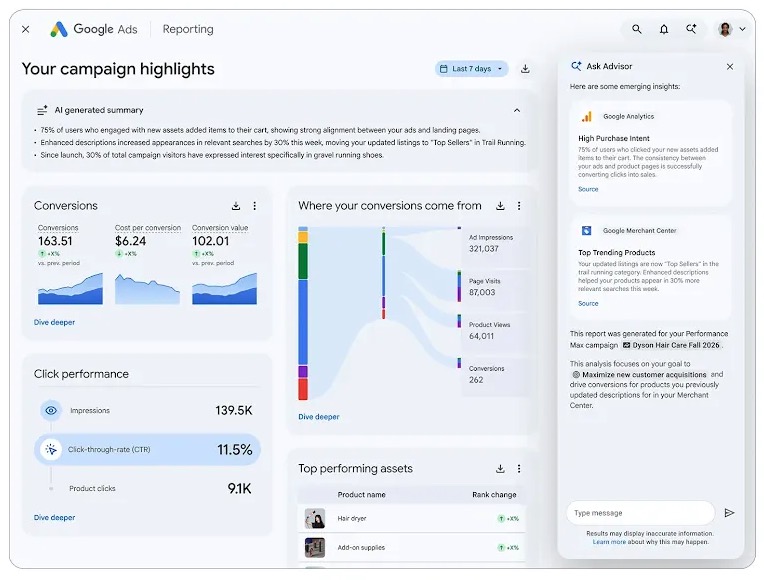Click the Maximize new customer acquisitions goal chip
Image resolution: width=764 pixels, height=580 pixels.
[x=639, y=375]
